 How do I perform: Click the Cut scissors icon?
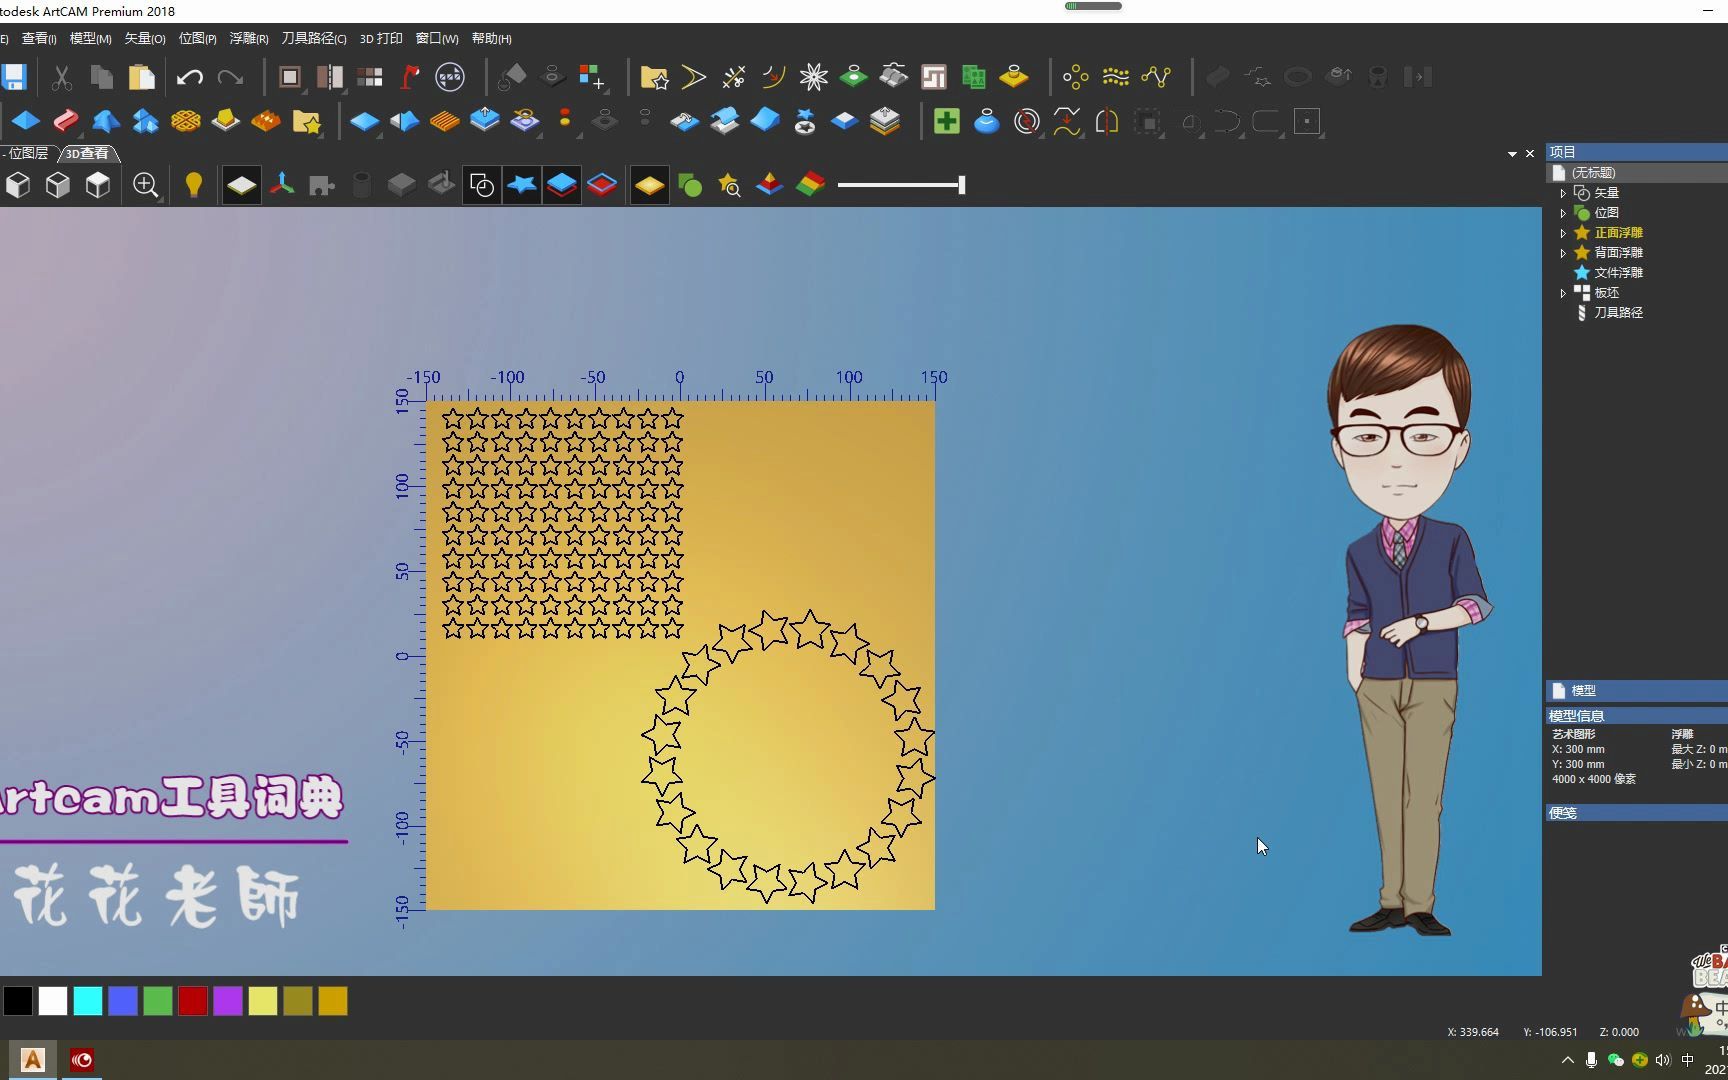pyautogui.click(x=61, y=77)
